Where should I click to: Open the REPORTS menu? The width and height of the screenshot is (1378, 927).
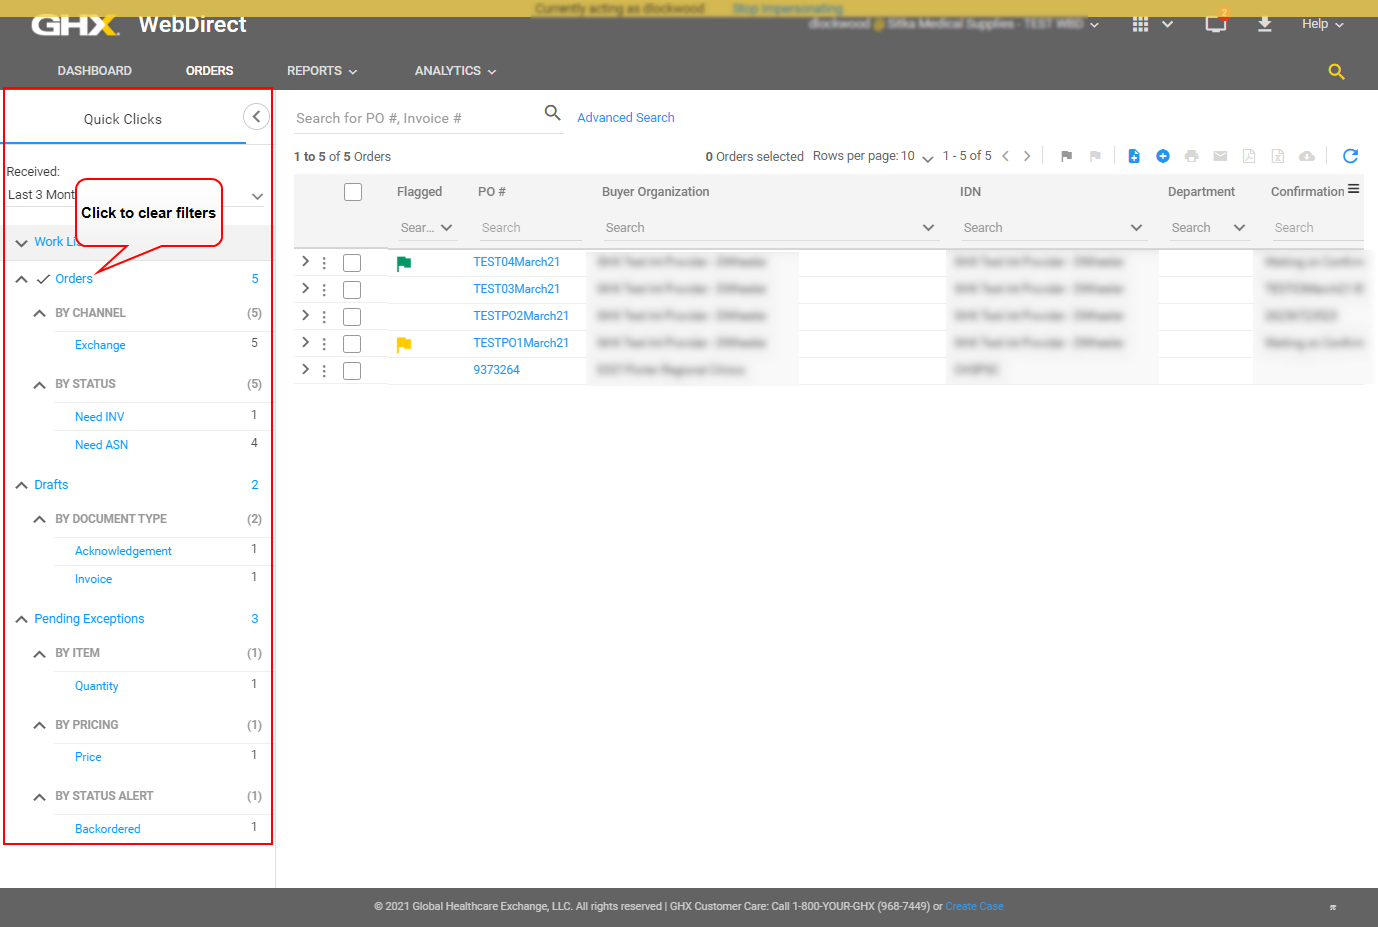(x=321, y=71)
